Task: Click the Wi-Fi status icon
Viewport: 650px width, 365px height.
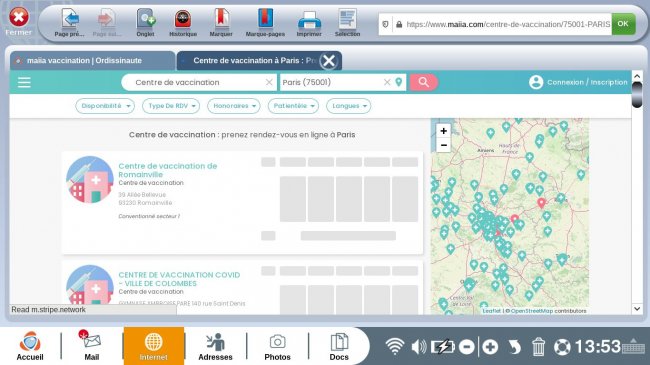Action: [395, 346]
